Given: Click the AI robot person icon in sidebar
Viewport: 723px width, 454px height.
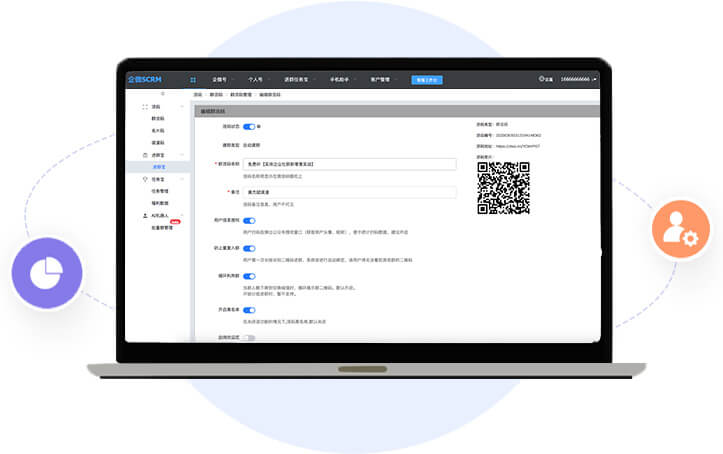Looking at the screenshot, I should pyautogui.click(x=145, y=216).
